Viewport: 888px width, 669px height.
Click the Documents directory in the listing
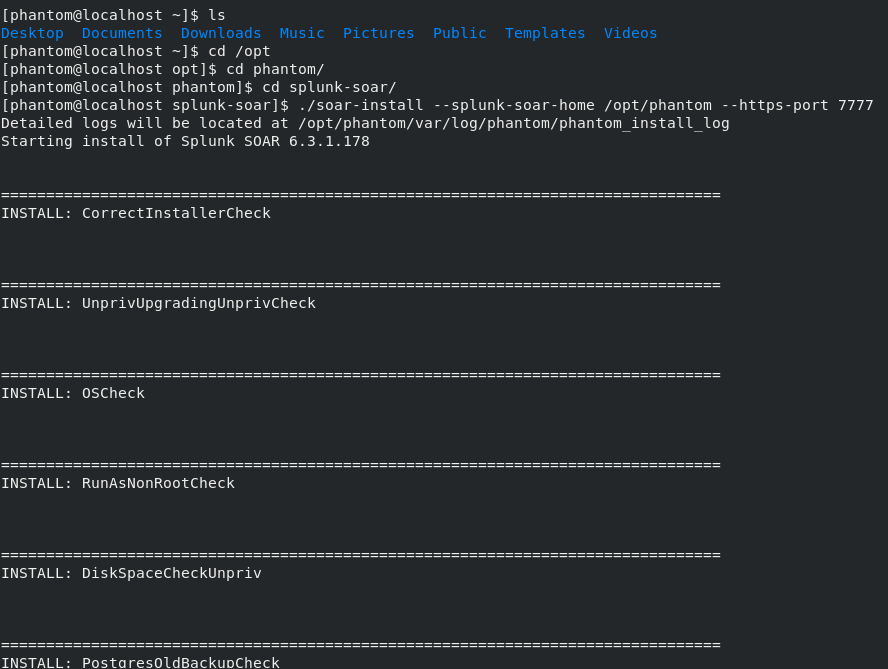pos(122,33)
